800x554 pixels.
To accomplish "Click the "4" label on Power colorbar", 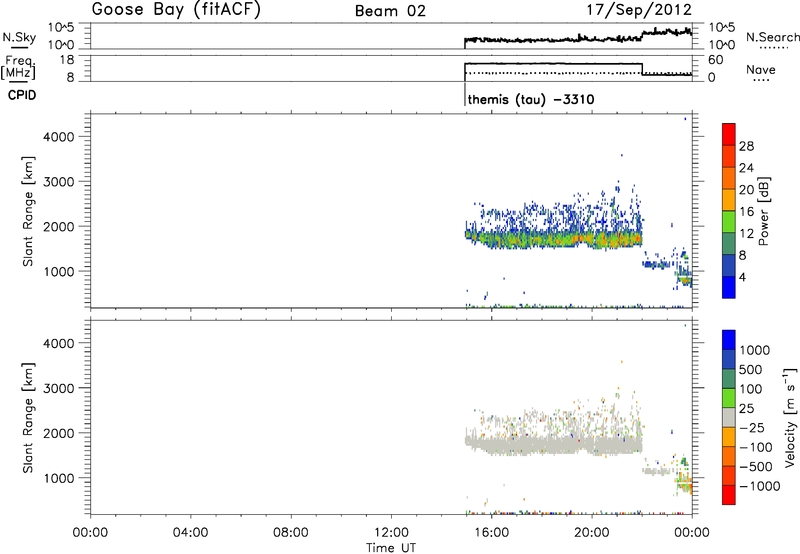I will click(x=742, y=277).
